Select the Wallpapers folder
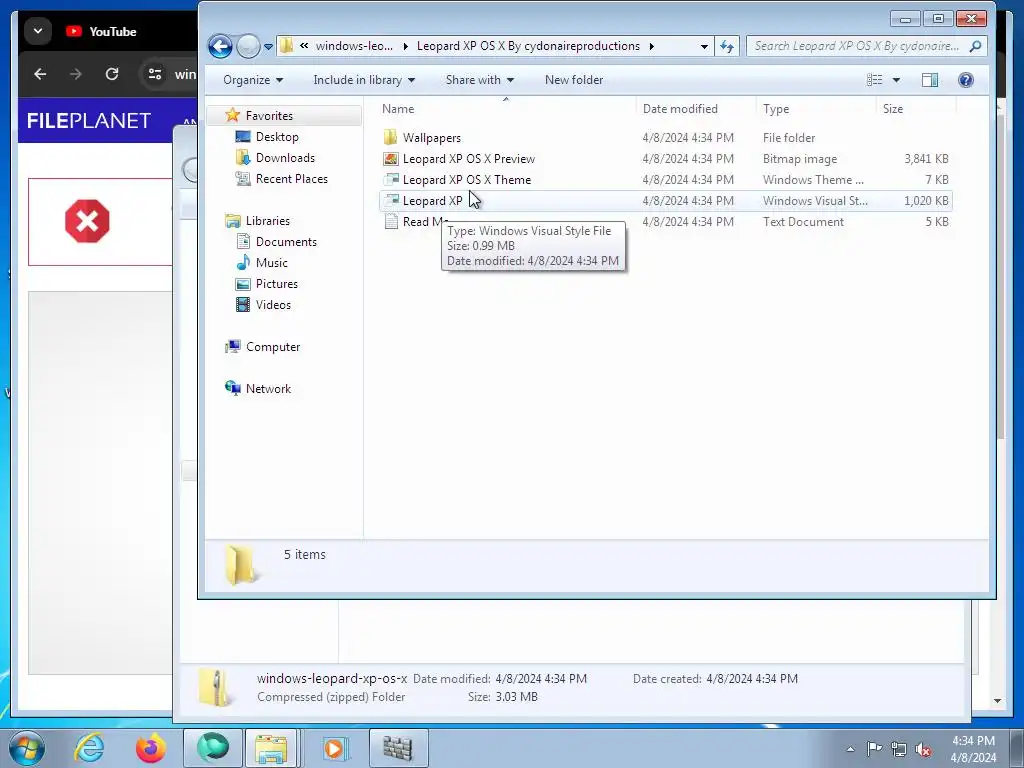 coord(431,138)
